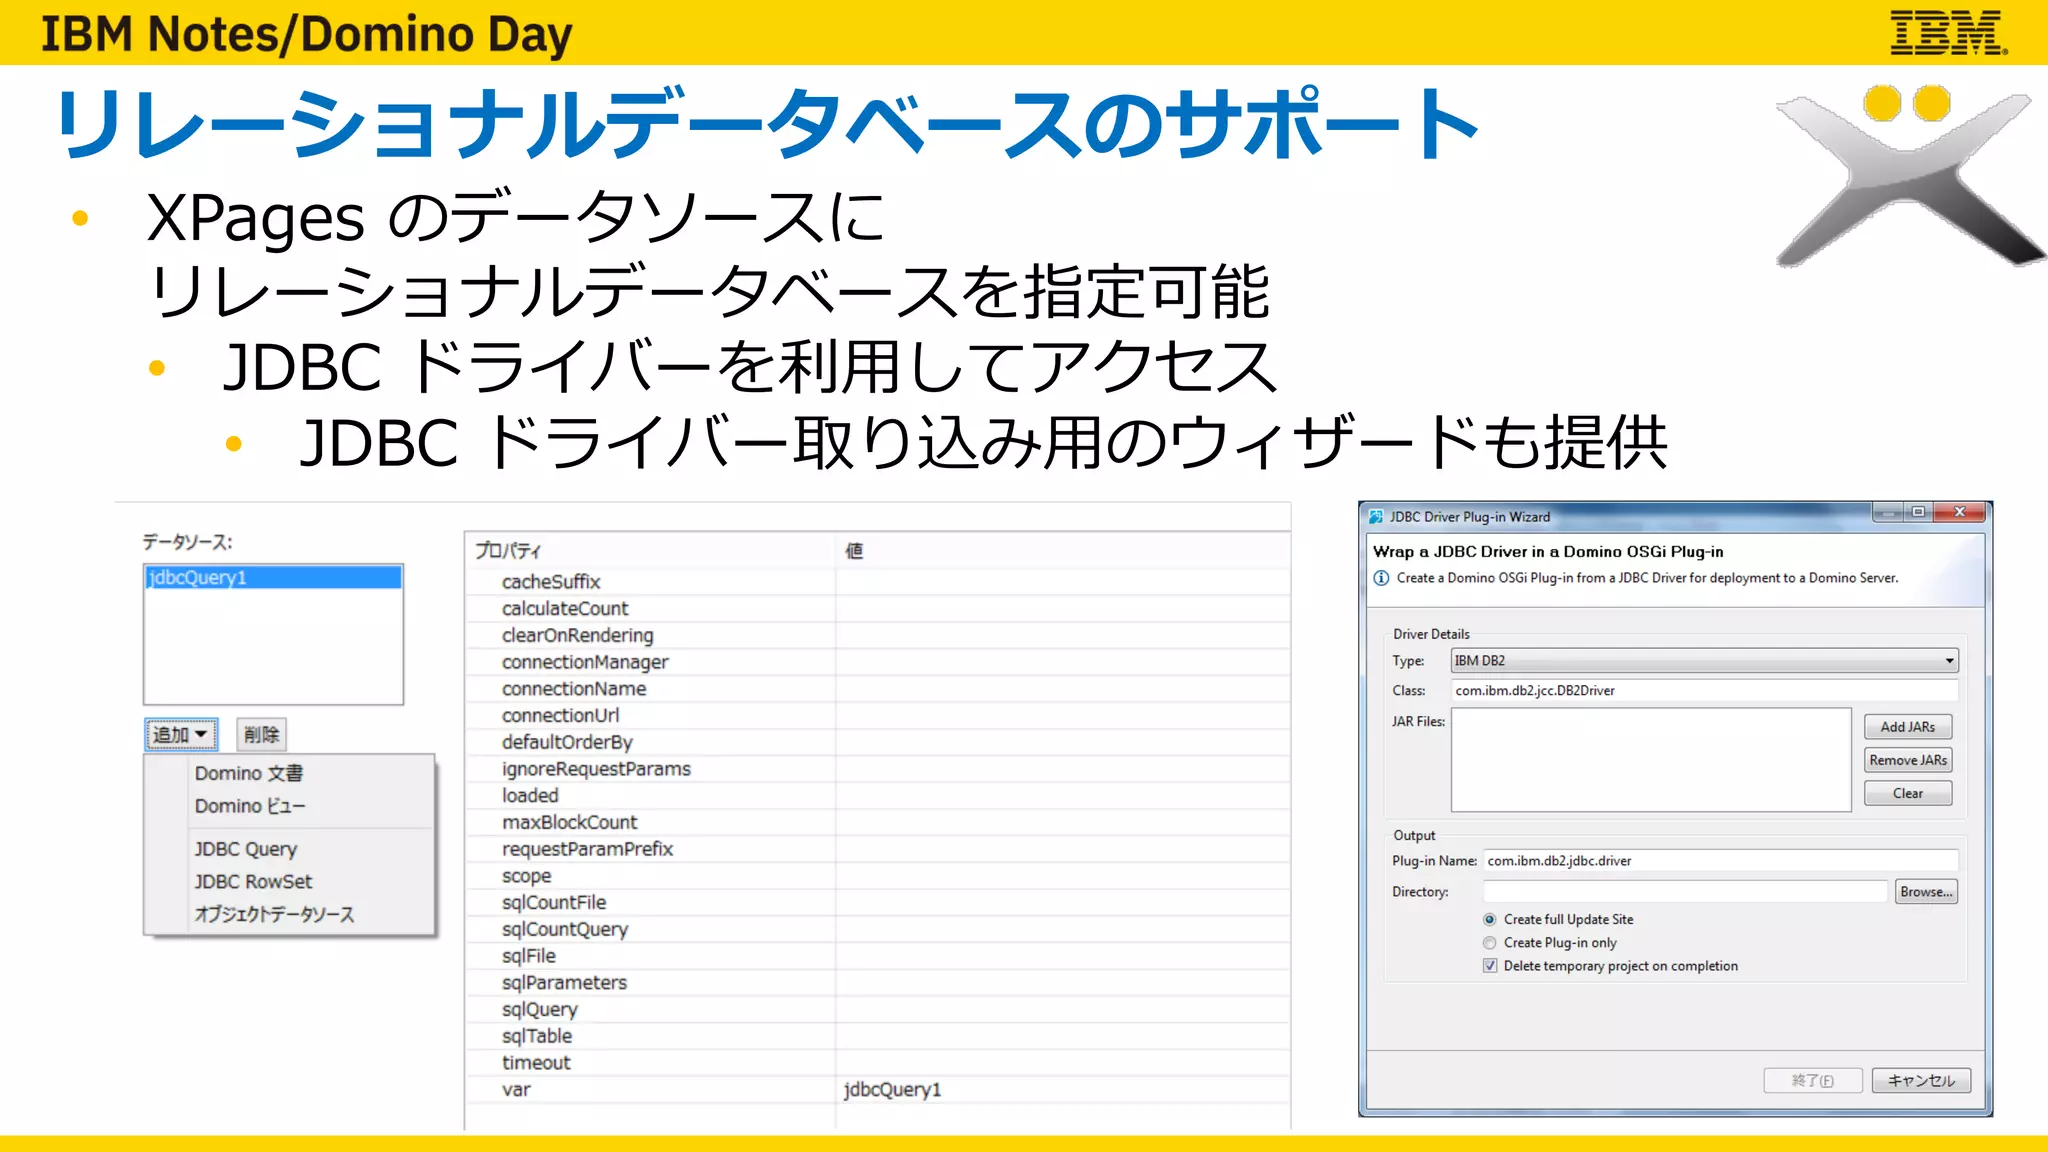Choose オブジェクトデータソース from the add menu
This screenshot has width=2048, height=1152.
(274, 914)
